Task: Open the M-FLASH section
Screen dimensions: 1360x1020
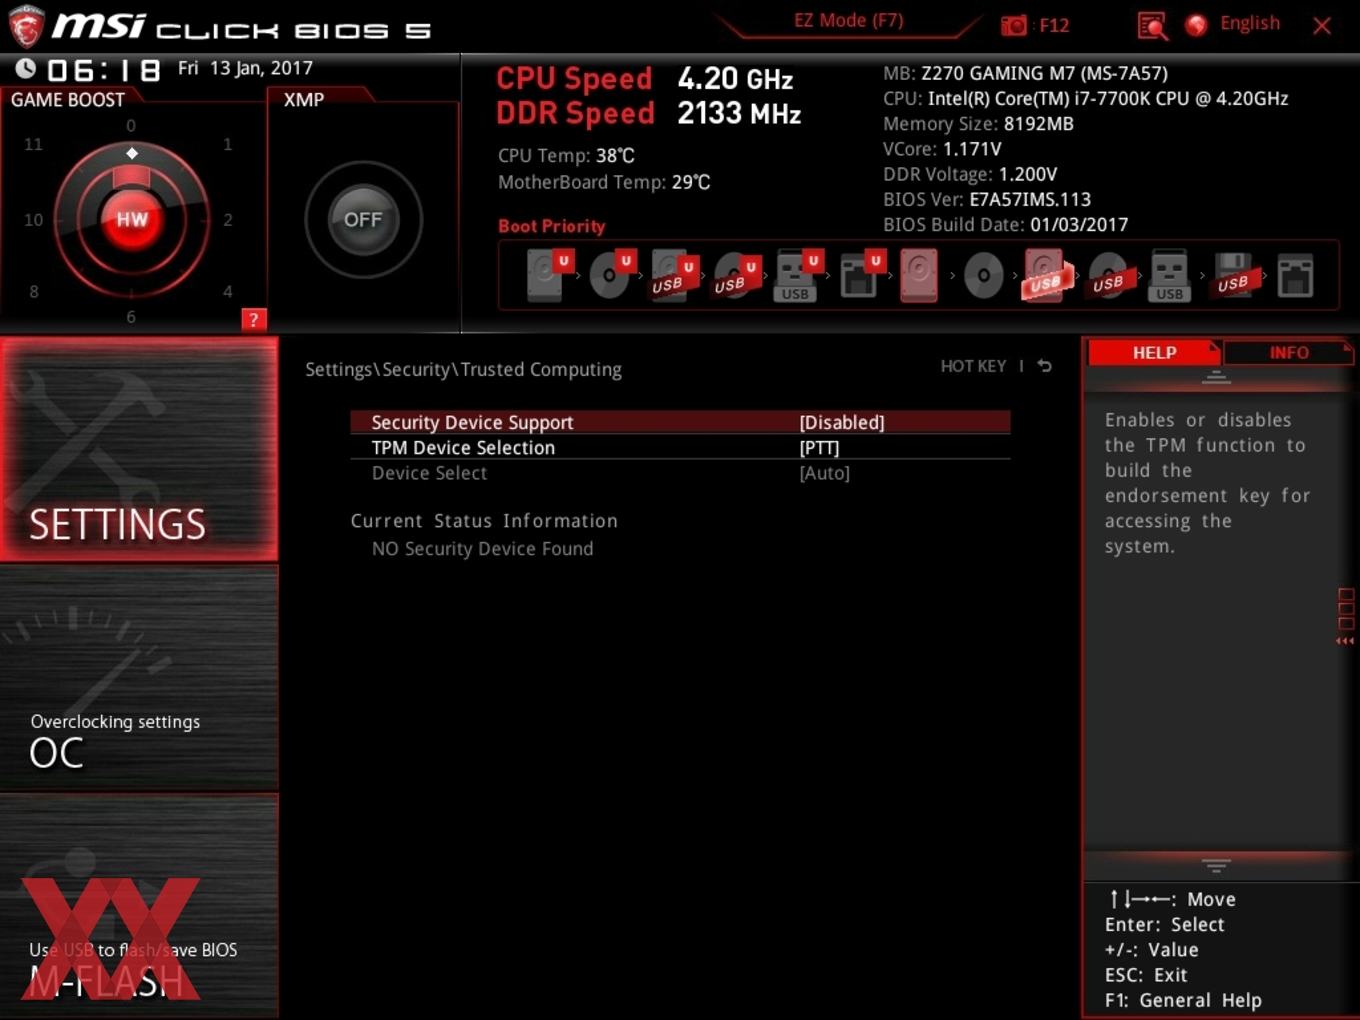Action: point(139,907)
